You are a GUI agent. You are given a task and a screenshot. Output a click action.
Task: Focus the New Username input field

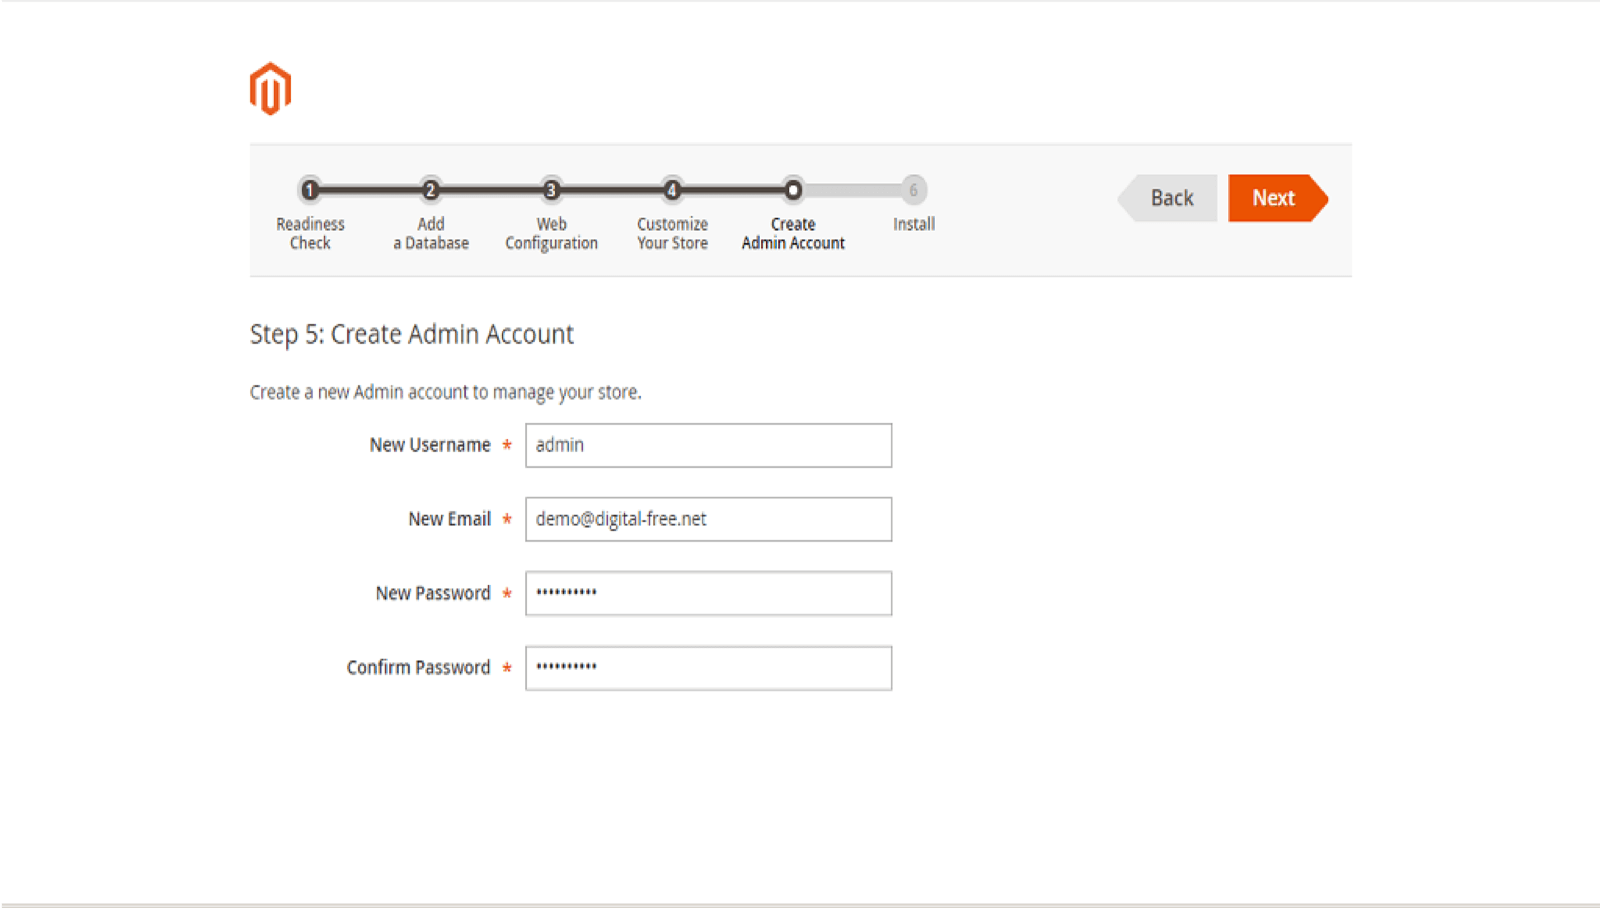pyautogui.click(x=708, y=445)
